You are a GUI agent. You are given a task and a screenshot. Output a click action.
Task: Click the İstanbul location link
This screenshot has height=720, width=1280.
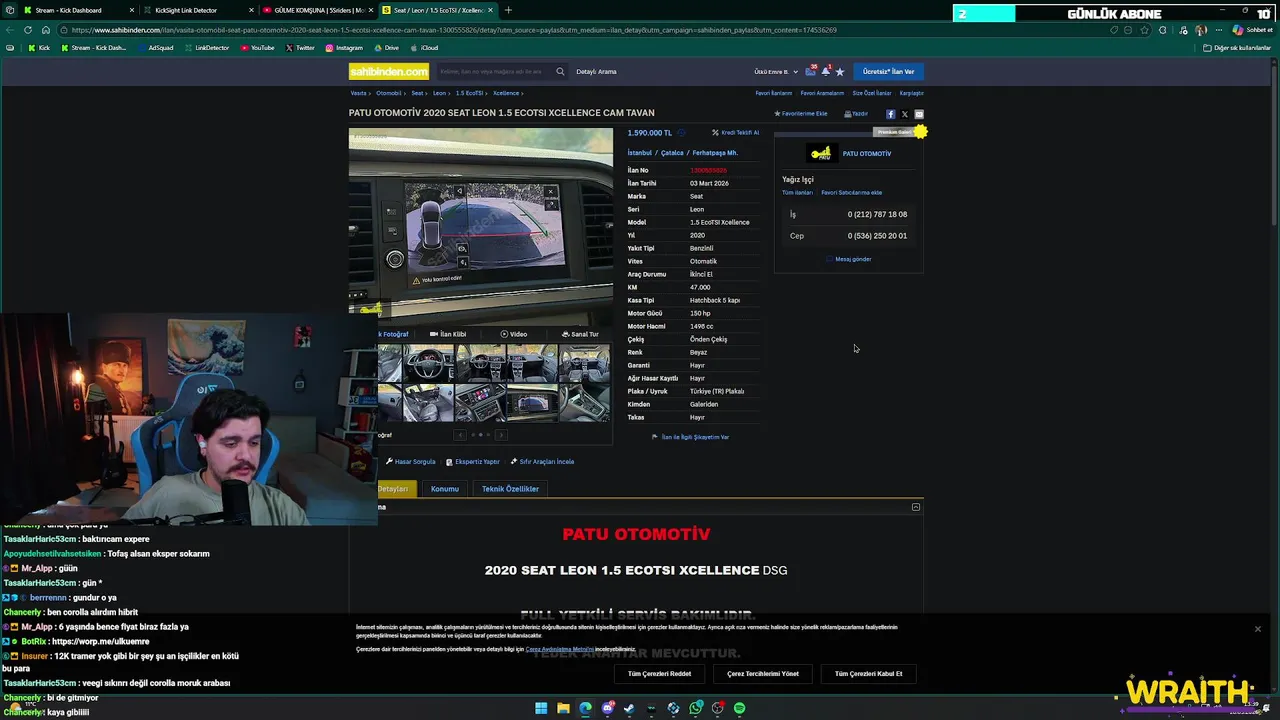tap(639, 153)
